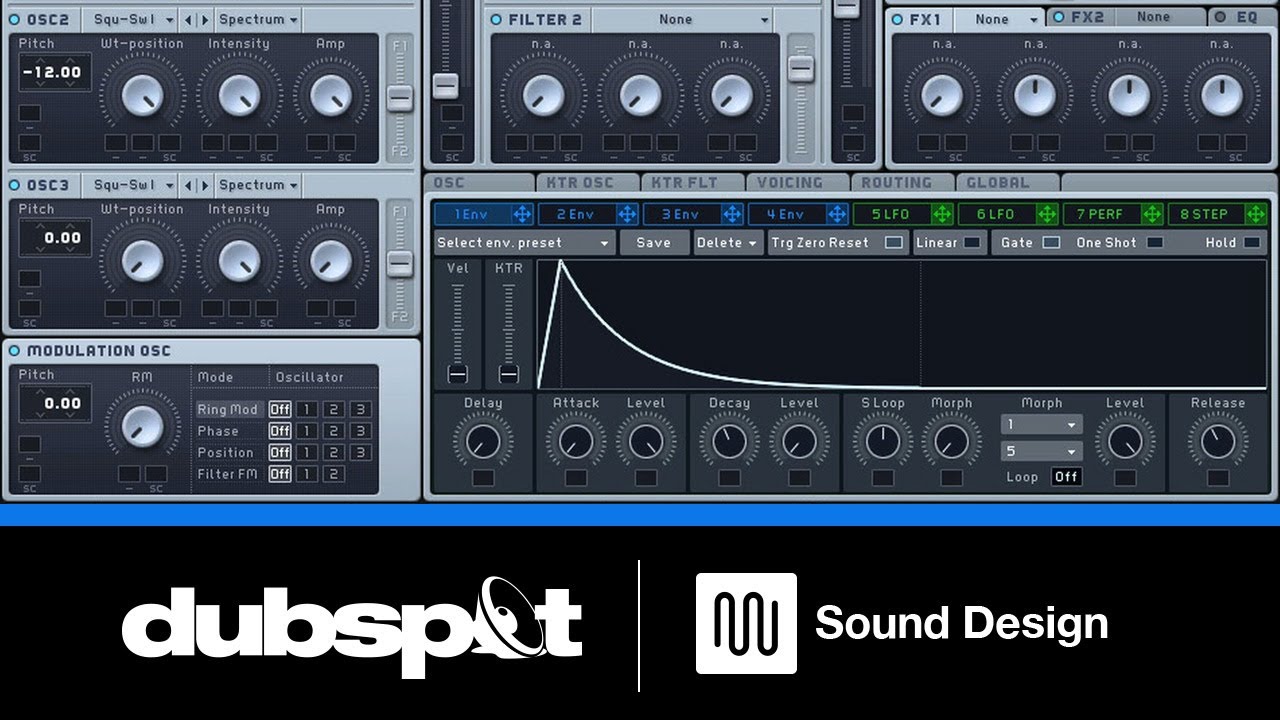This screenshot has width=1280, height=720.
Task: Toggle the Modulation OSC power indicator
Action: pos(15,351)
